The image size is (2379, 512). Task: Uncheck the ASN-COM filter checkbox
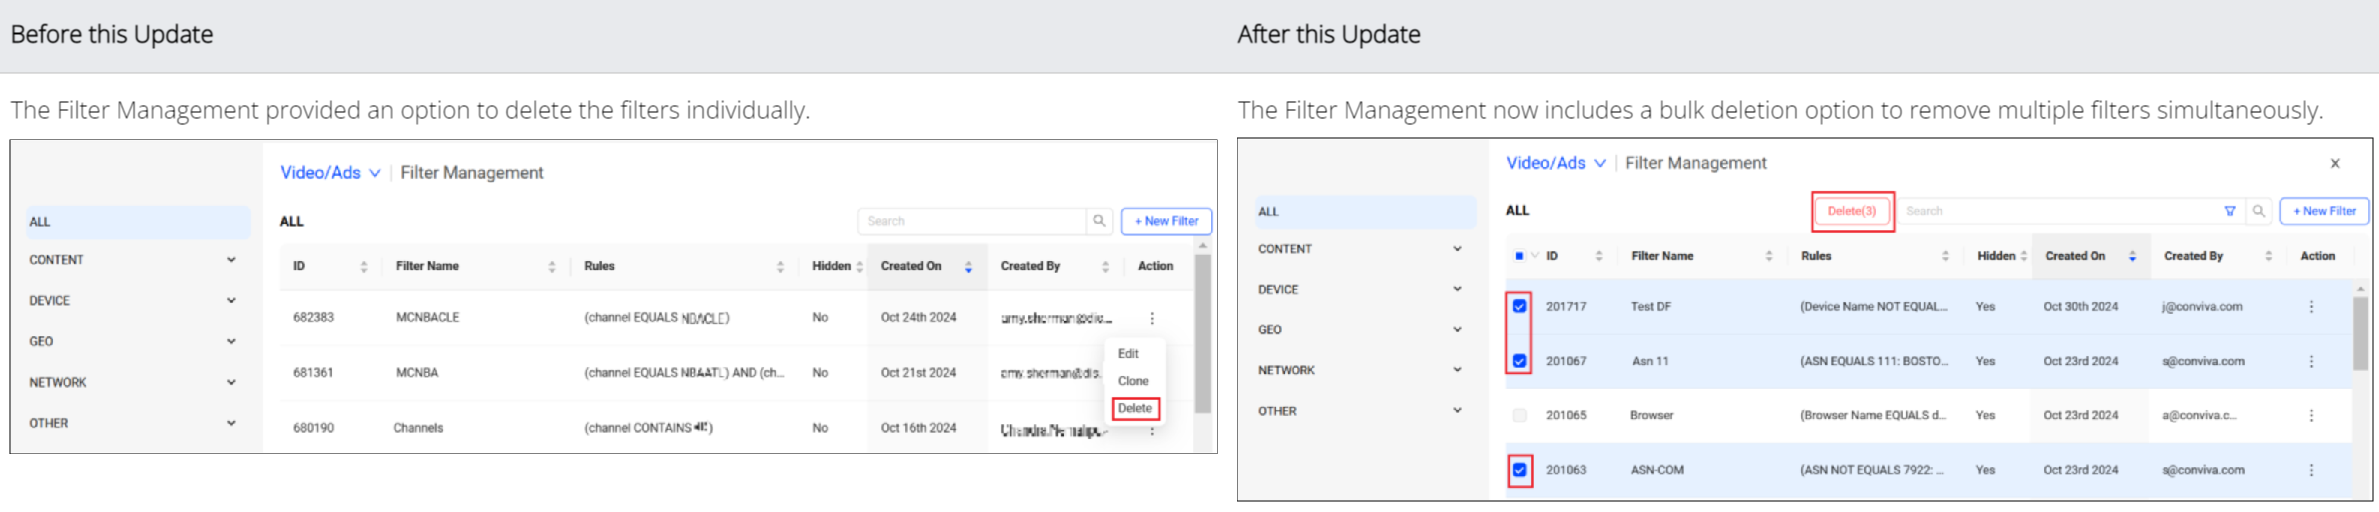pyautogui.click(x=1519, y=469)
